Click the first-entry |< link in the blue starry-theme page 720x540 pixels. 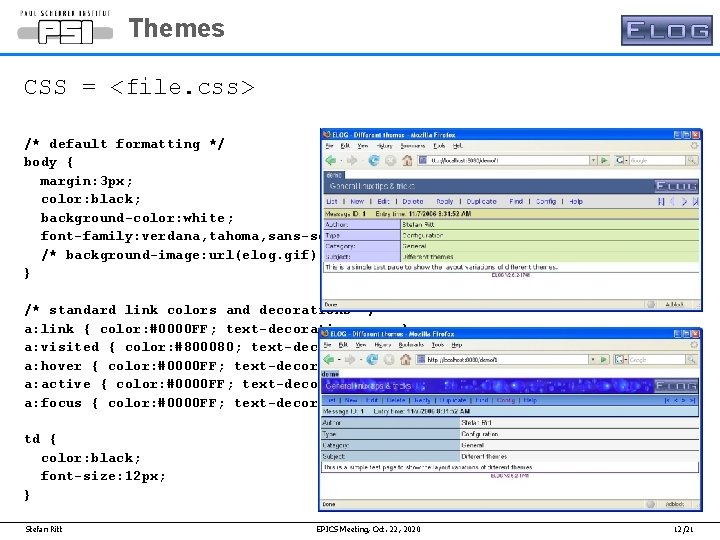coord(667,400)
